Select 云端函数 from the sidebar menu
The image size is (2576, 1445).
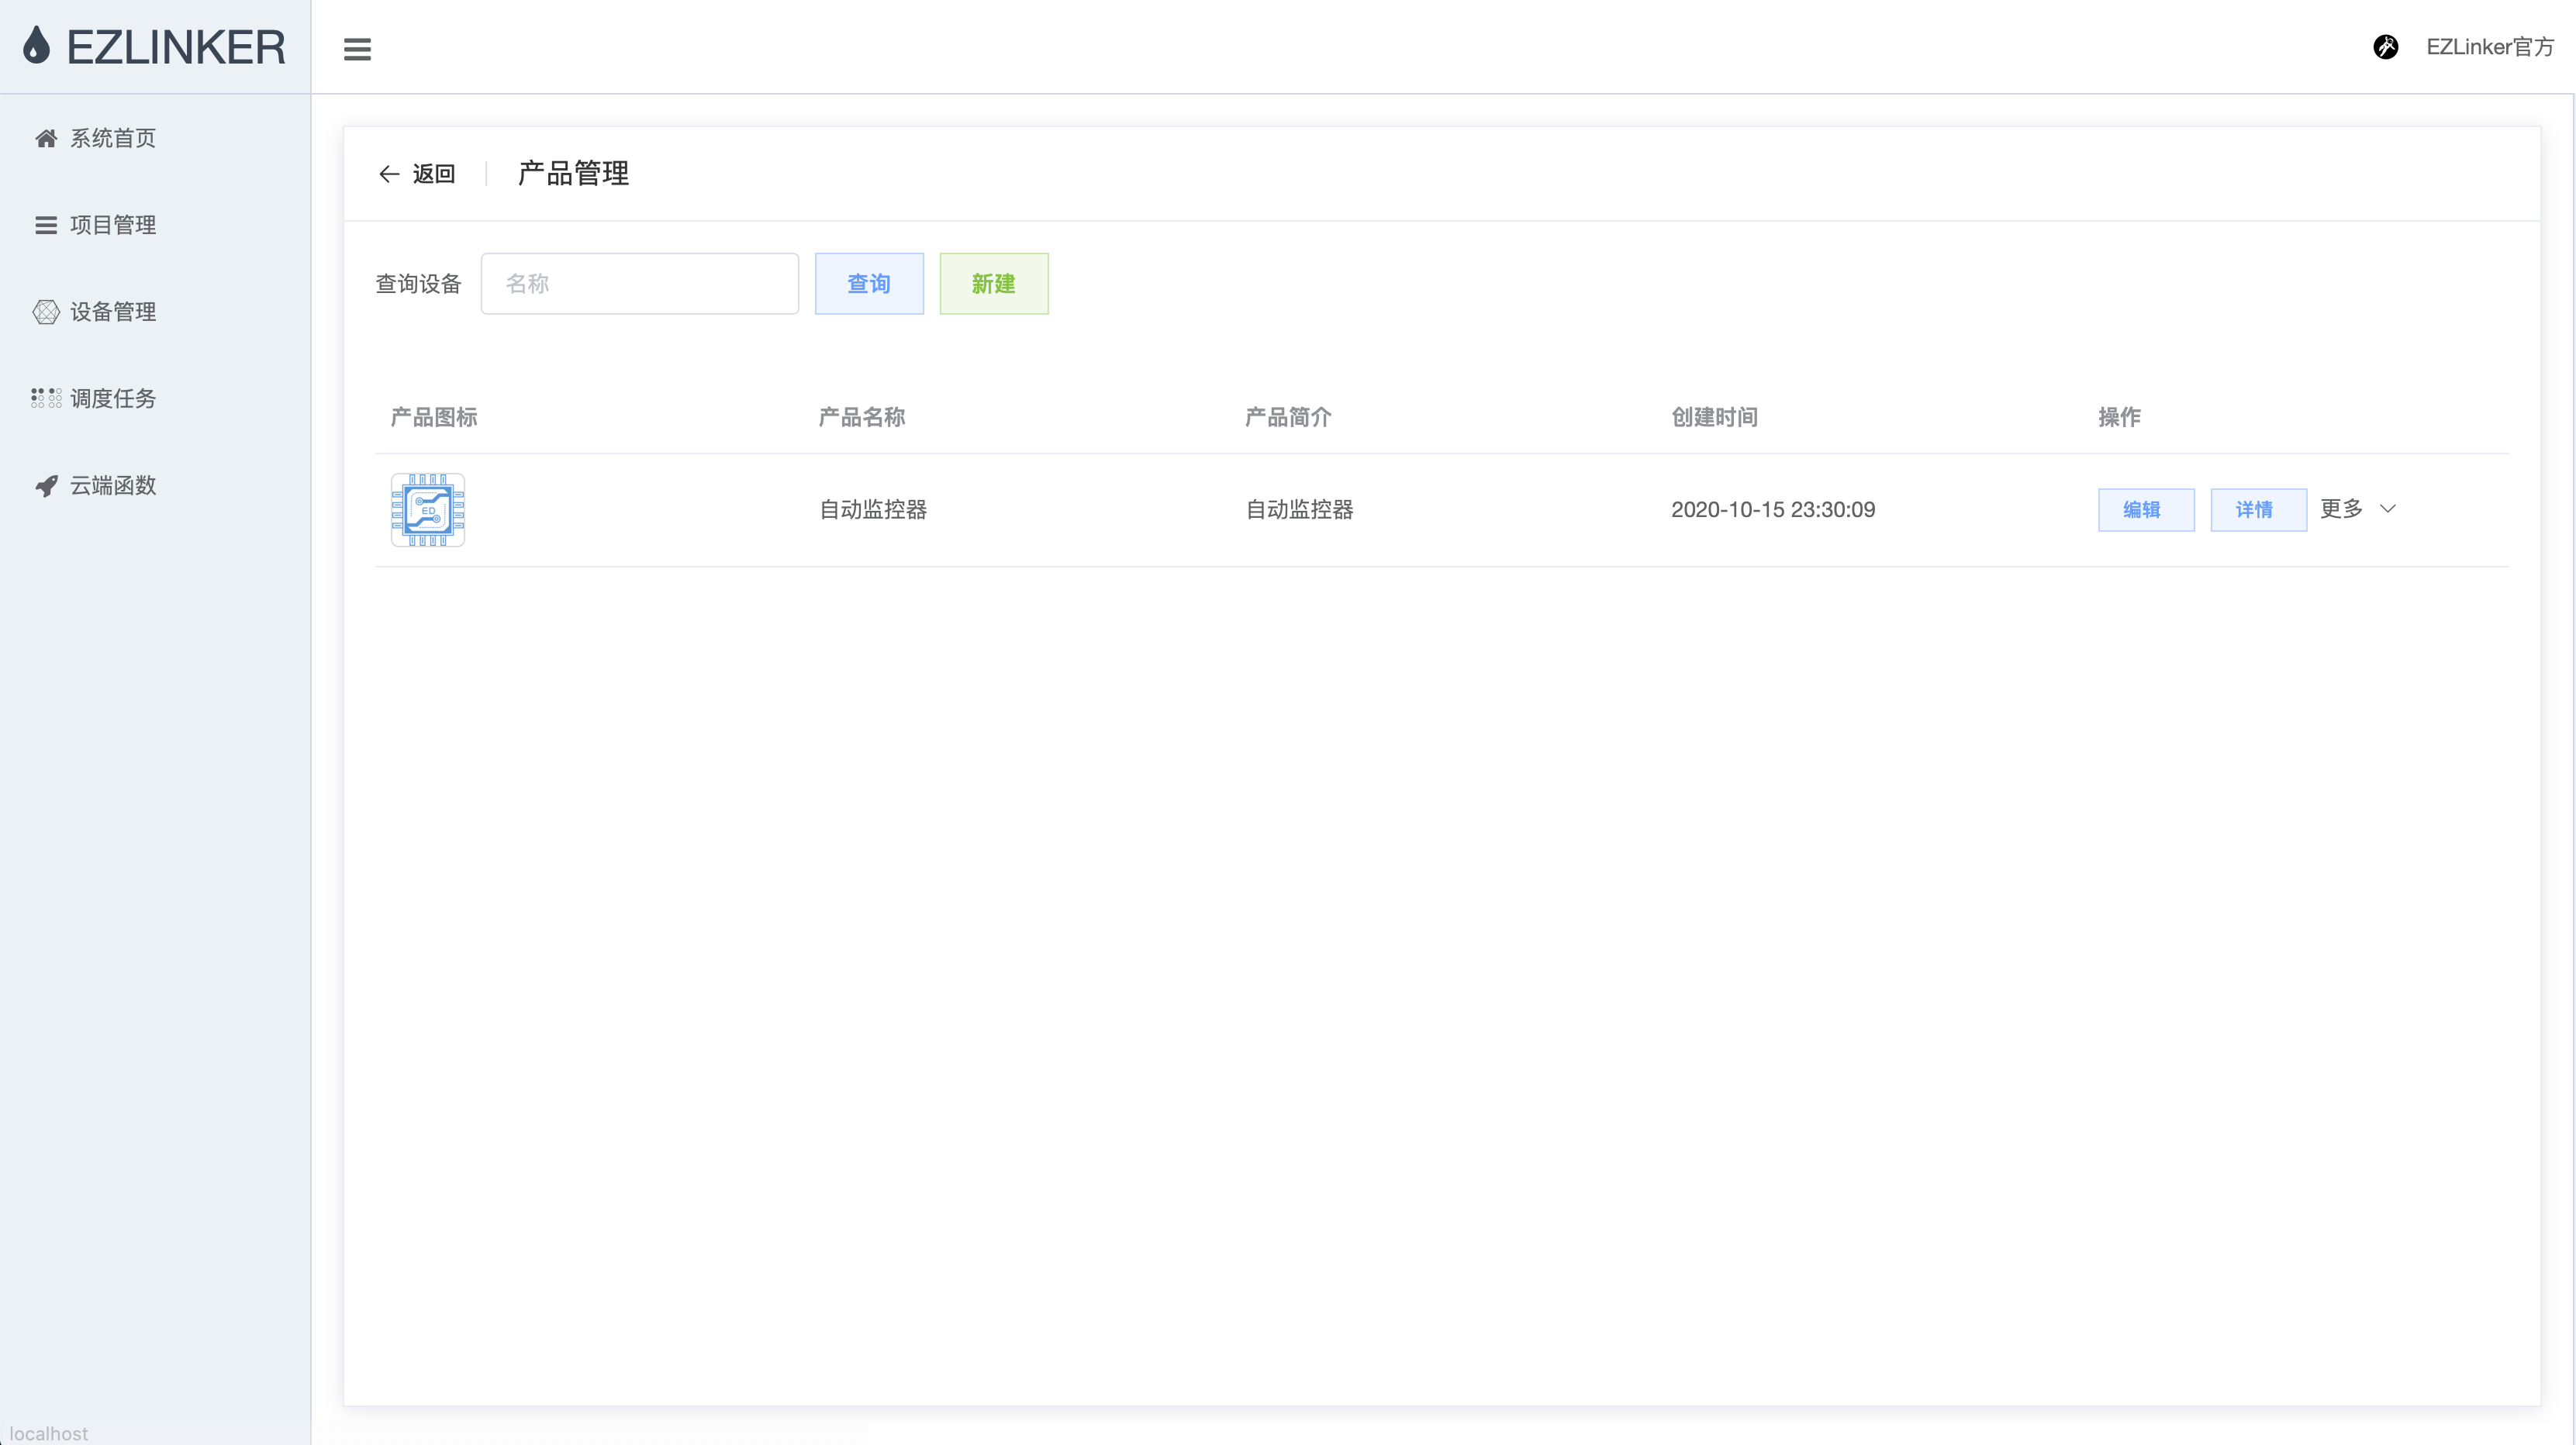pyautogui.click(x=113, y=486)
